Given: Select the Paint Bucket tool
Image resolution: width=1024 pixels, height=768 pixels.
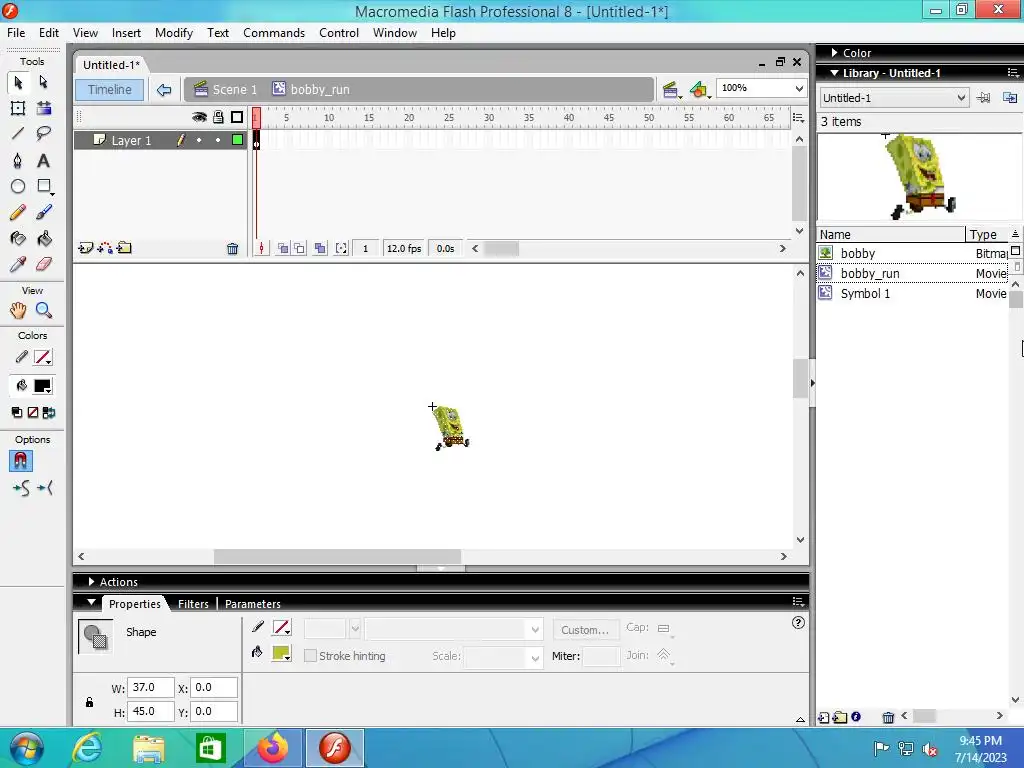Looking at the screenshot, I should pyautogui.click(x=44, y=238).
